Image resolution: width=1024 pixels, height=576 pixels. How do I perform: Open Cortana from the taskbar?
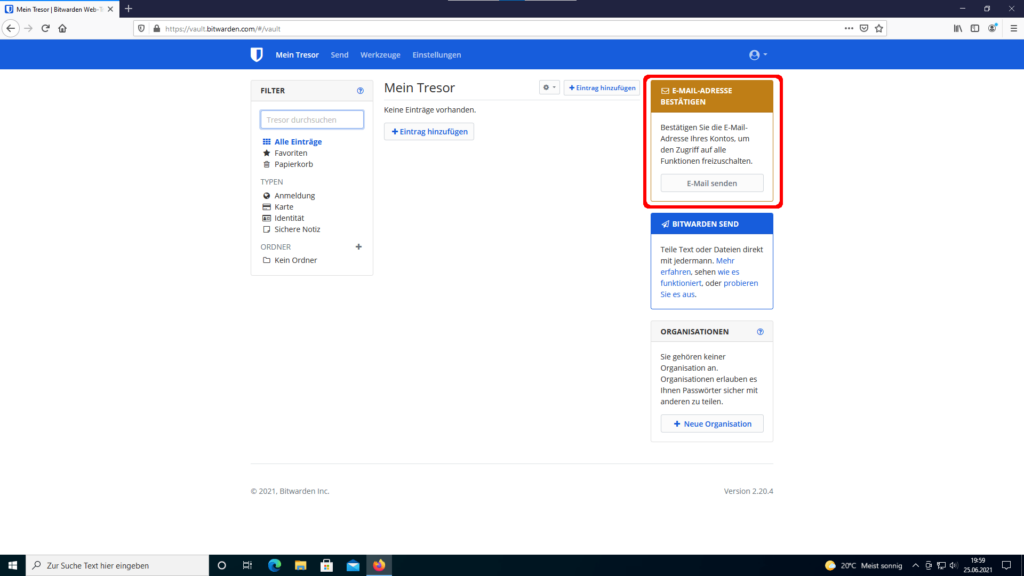[x=221, y=566]
